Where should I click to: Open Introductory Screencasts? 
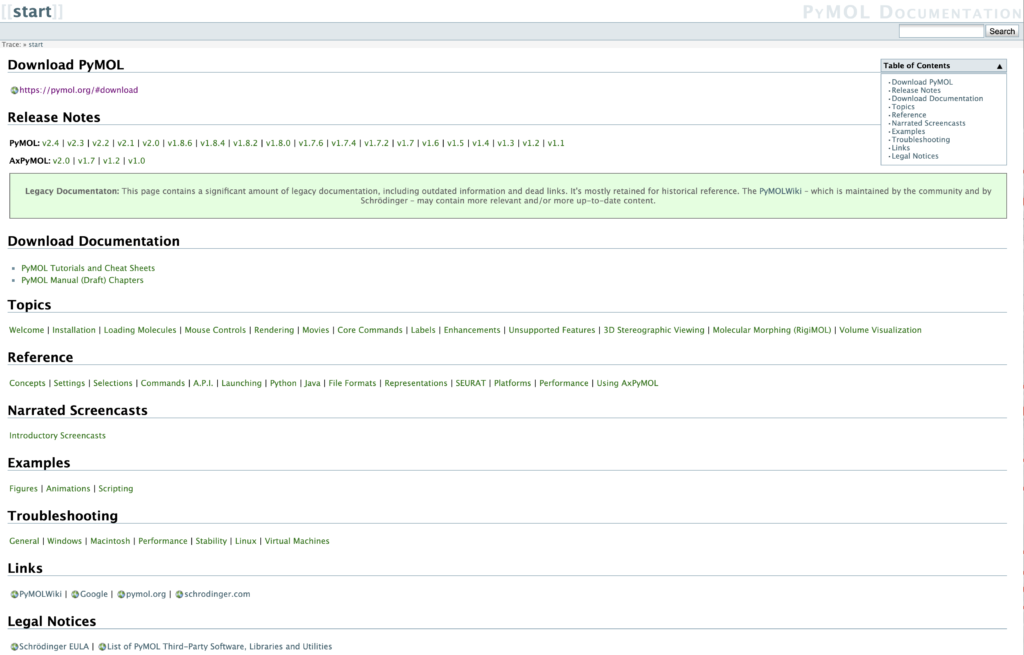[57, 436]
